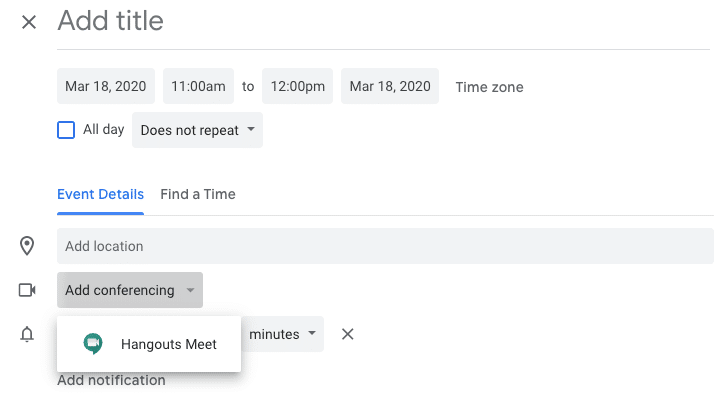Viewport: 714px width, 400px height.
Task: Enable the All day checkbox
Action: (66, 130)
